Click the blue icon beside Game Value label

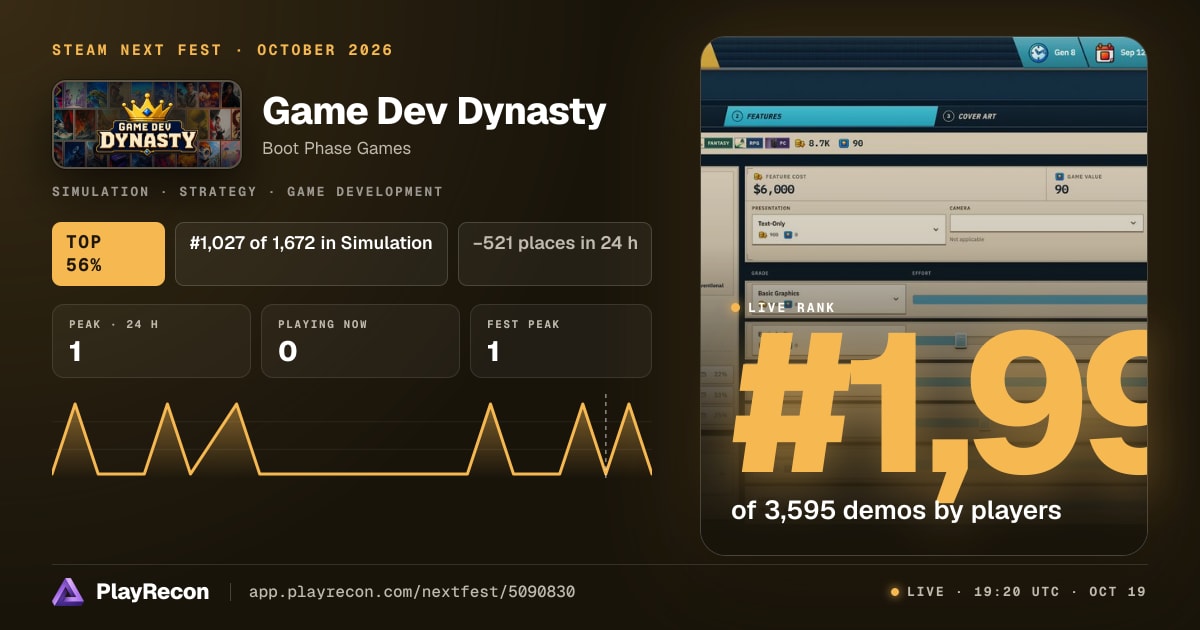pyautogui.click(x=1059, y=176)
